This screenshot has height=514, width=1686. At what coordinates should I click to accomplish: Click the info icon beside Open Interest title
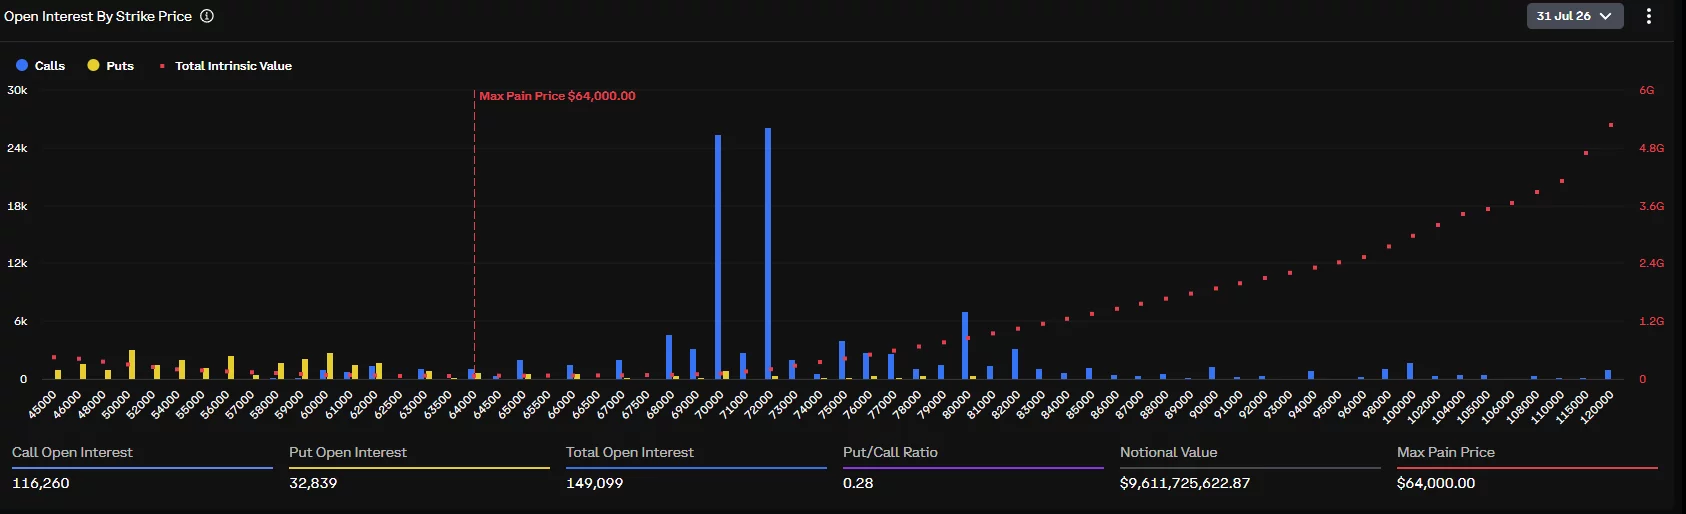pyautogui.click(x=207, y=16)
